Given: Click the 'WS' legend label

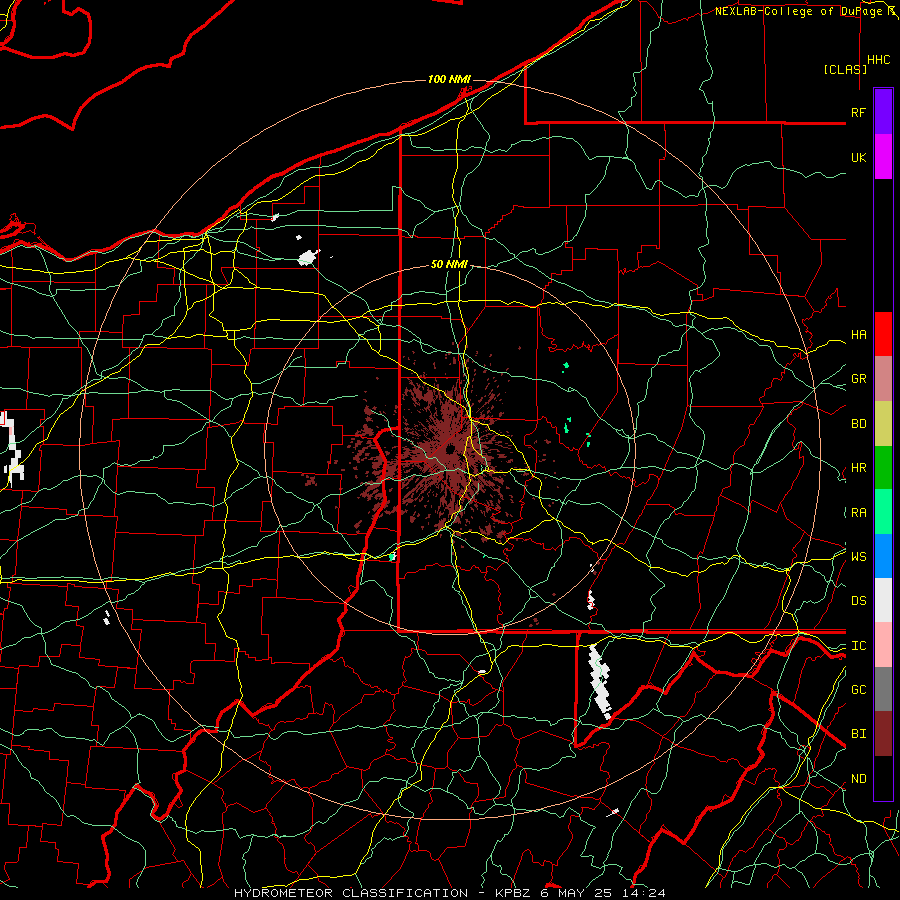Looking at the screenshot, I should coord(858,557).
